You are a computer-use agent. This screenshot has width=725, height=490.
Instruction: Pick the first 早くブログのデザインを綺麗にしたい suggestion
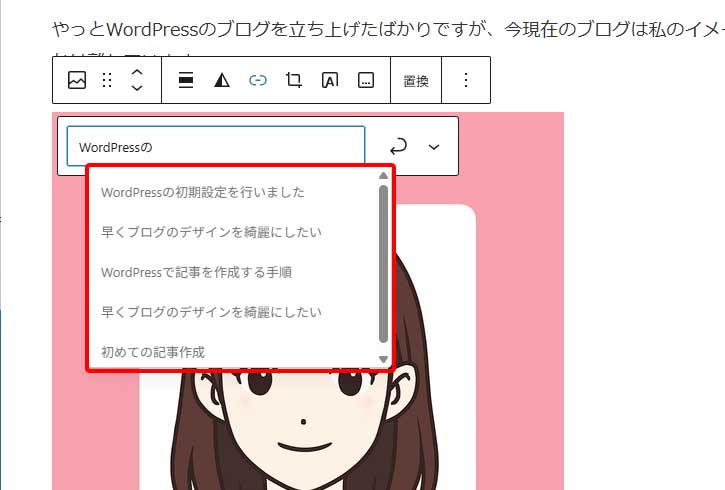tap(211, 232)
